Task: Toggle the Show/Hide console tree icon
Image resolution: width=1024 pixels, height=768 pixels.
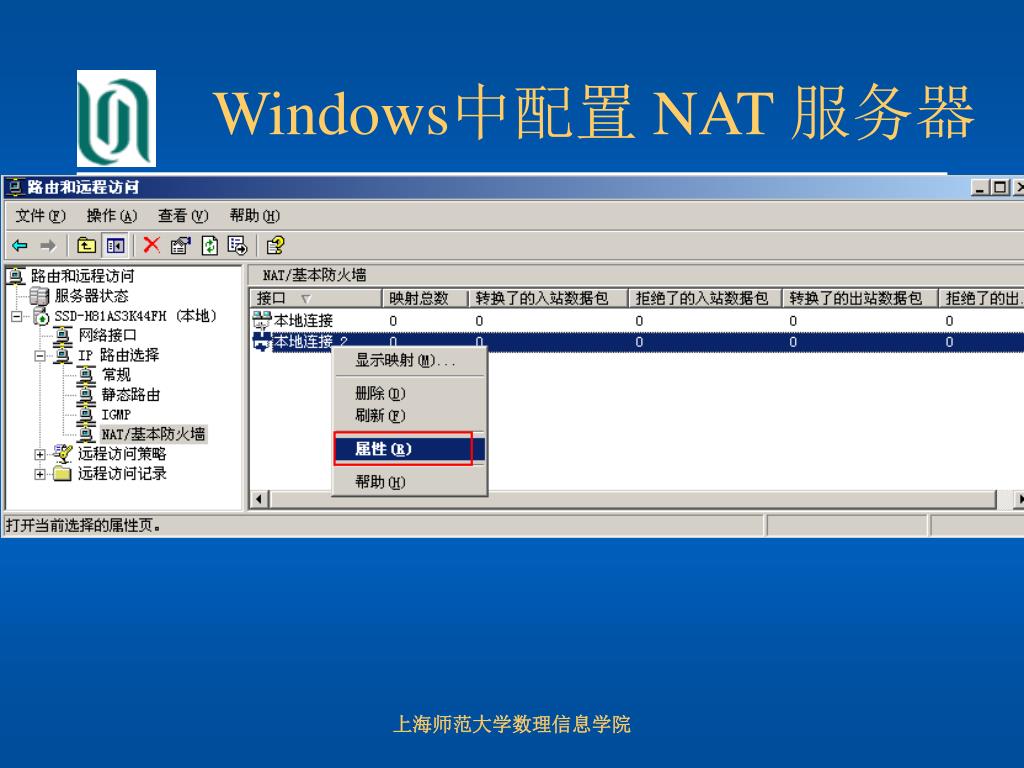Action: [116, 246]
